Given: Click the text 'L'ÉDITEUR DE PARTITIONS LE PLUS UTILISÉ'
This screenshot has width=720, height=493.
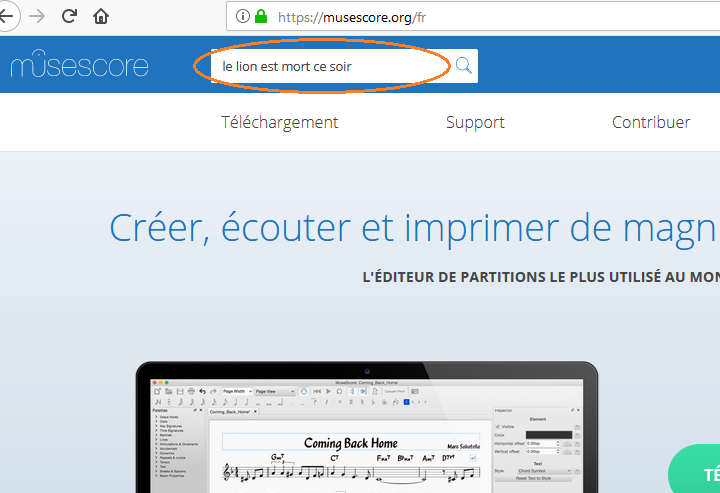Looking at the screenshot, I should 512,277.
